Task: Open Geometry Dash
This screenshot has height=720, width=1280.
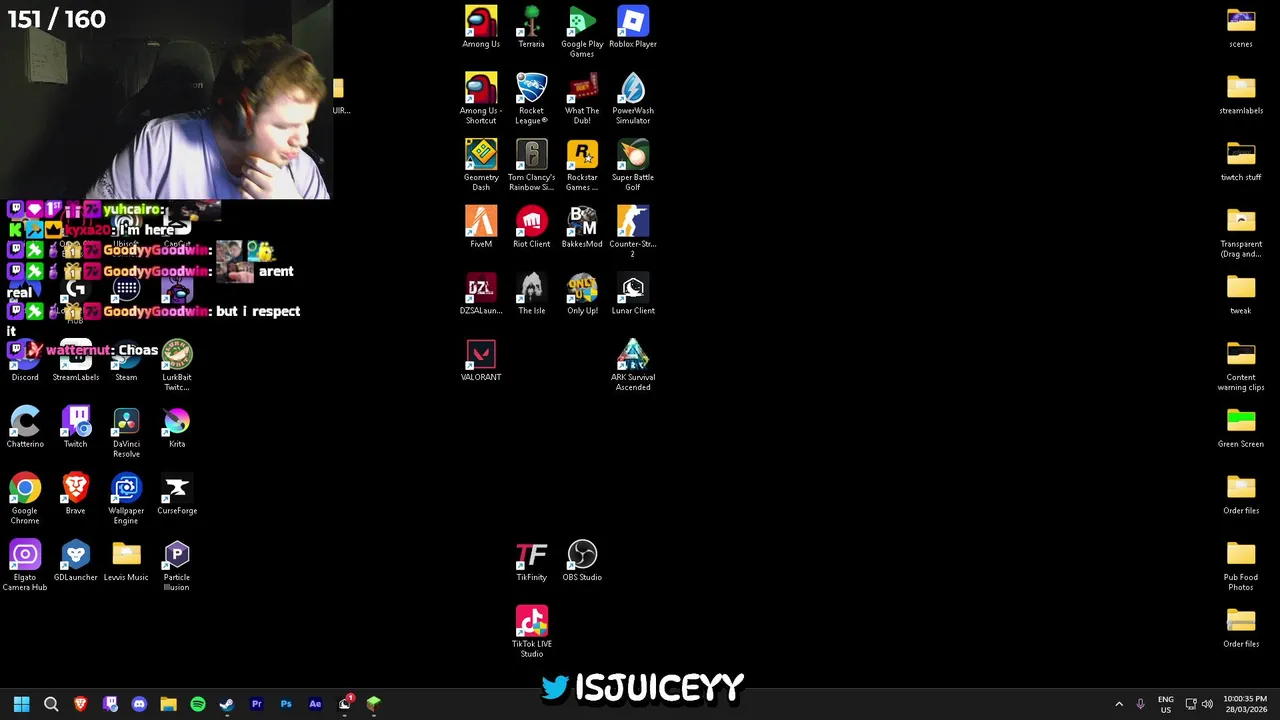Action: (x=481, y=166)
